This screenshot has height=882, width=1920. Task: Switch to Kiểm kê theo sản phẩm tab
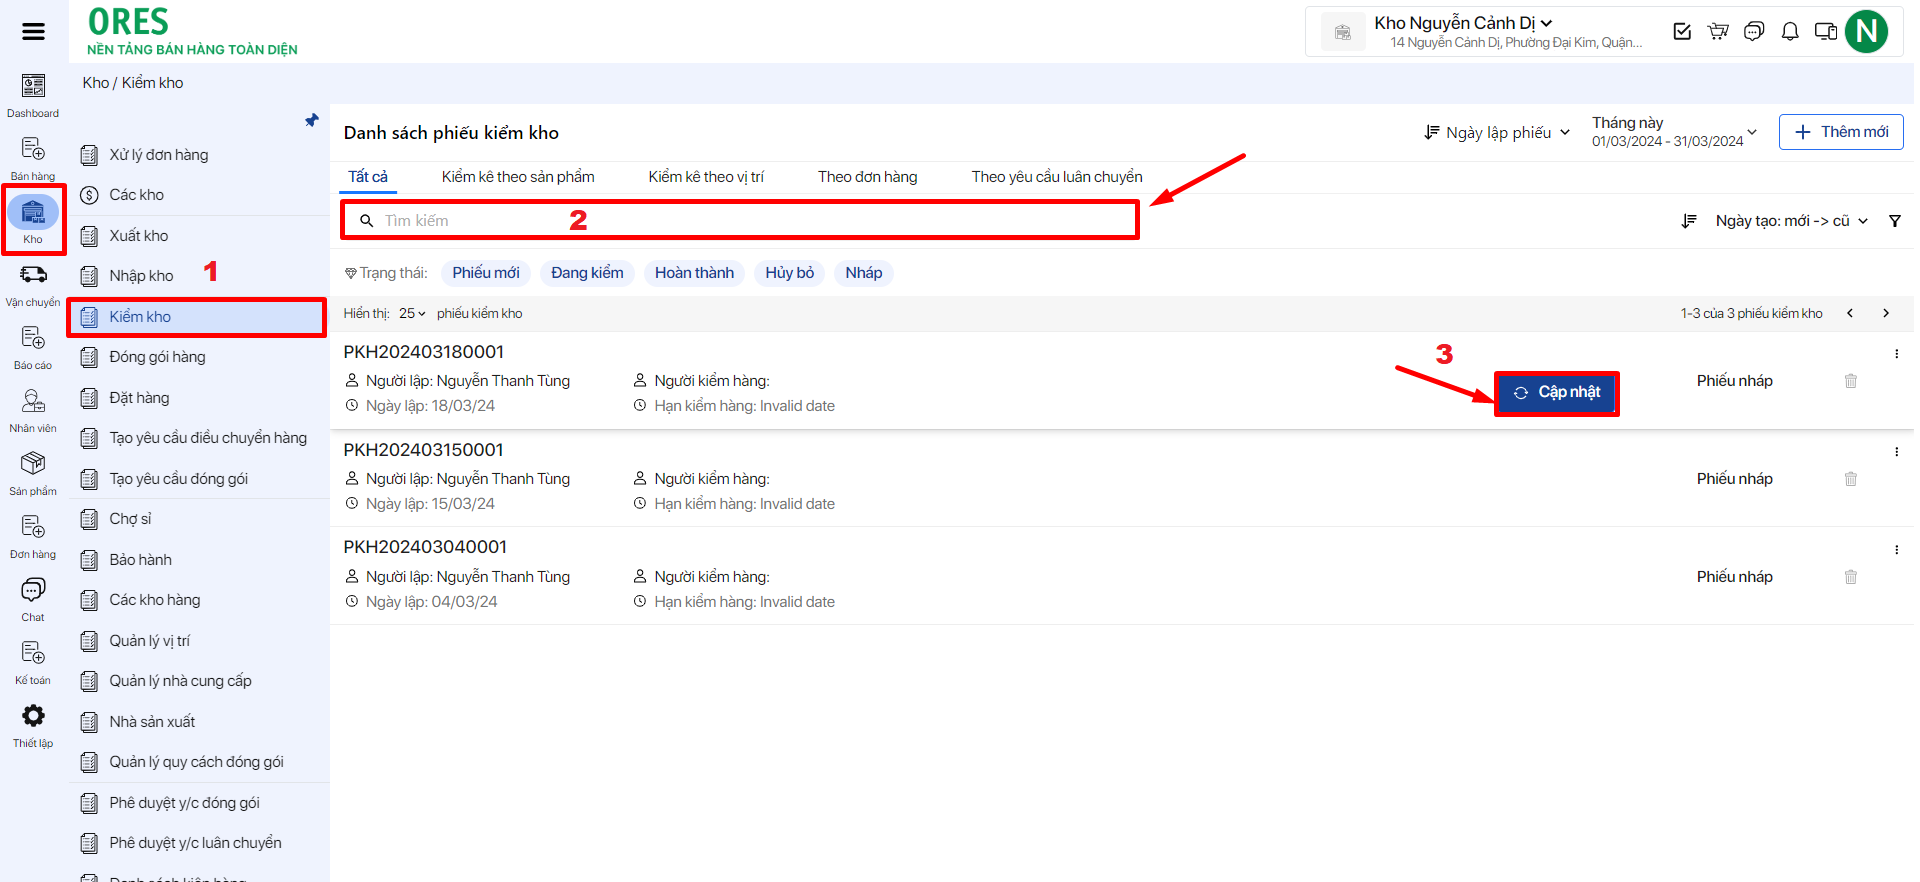pos(518,177)
